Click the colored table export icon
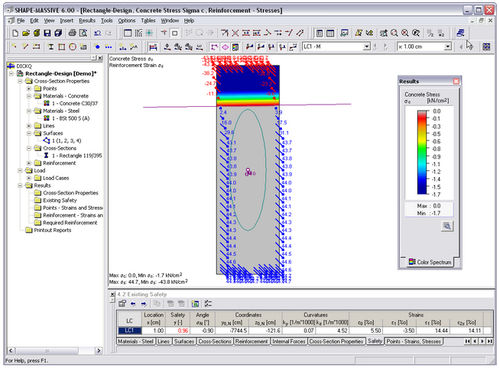 pyautogui.click(x=195, y=303)
